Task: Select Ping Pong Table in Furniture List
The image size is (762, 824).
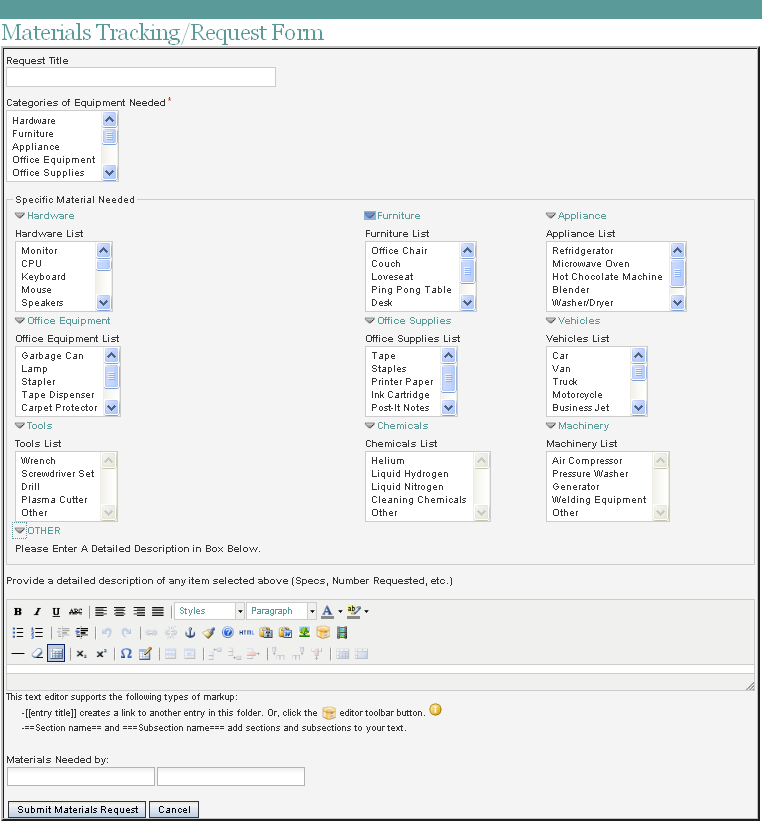Action: pyautogui.click(x=412, y=290)
